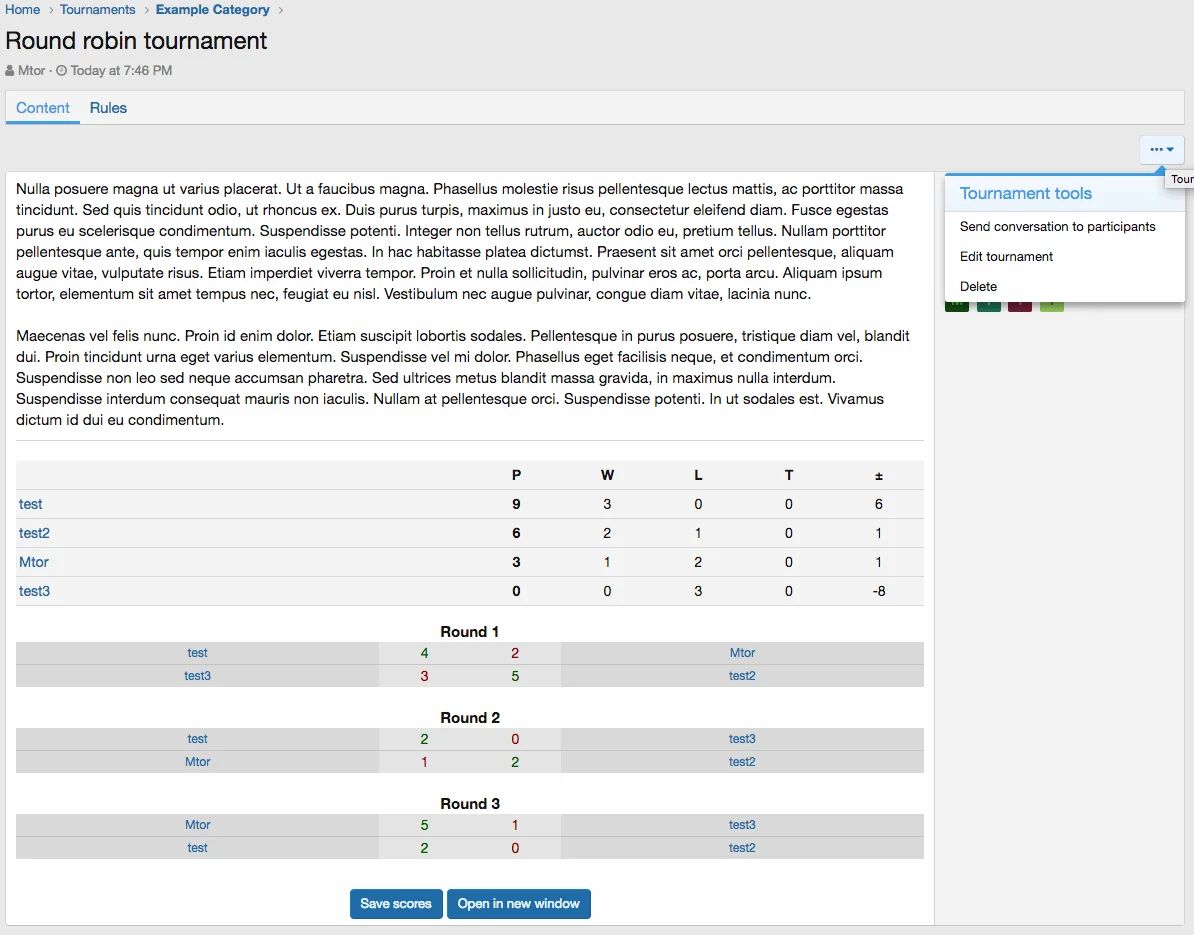Go to Home breadcrumb link
This screenshot has width=1194, height=935.
tap(23, 10)
